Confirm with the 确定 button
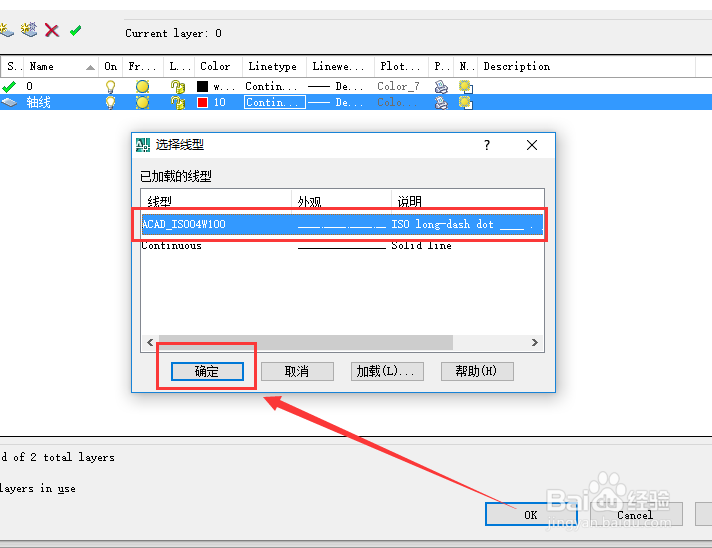Viewport: 712px width, 548px height. 207,371
